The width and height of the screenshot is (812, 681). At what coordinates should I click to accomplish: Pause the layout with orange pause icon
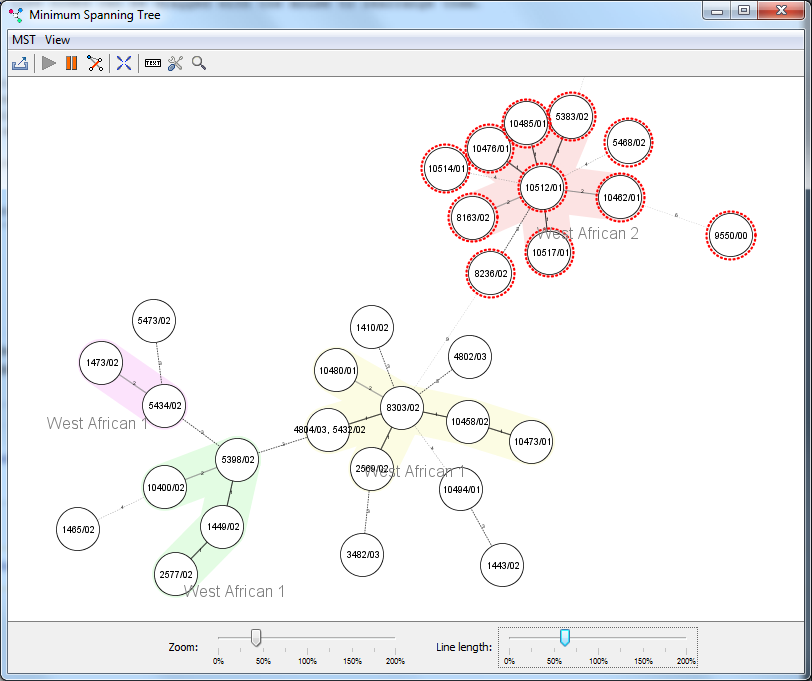tap(72, 63)
